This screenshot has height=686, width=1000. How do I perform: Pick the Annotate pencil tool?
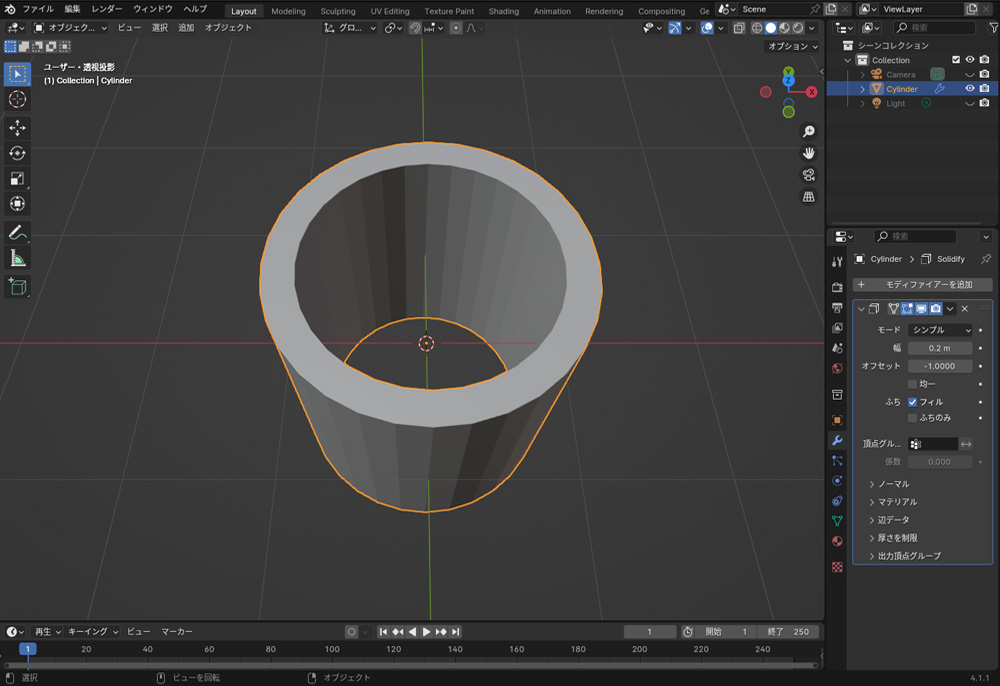click(x=17, y=233)
